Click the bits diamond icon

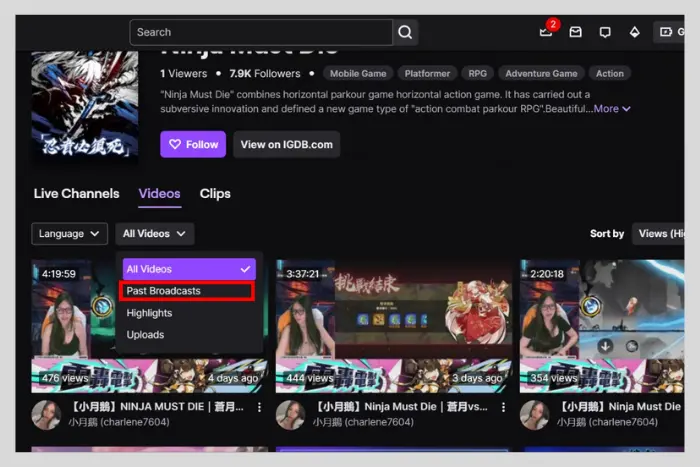634,32
